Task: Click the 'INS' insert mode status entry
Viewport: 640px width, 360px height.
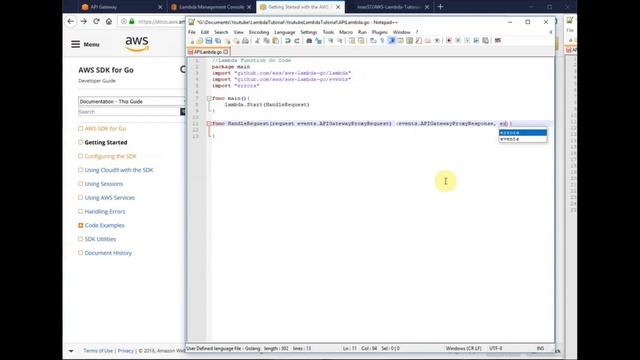Action: pyautogui.click(x=540, y=349)
